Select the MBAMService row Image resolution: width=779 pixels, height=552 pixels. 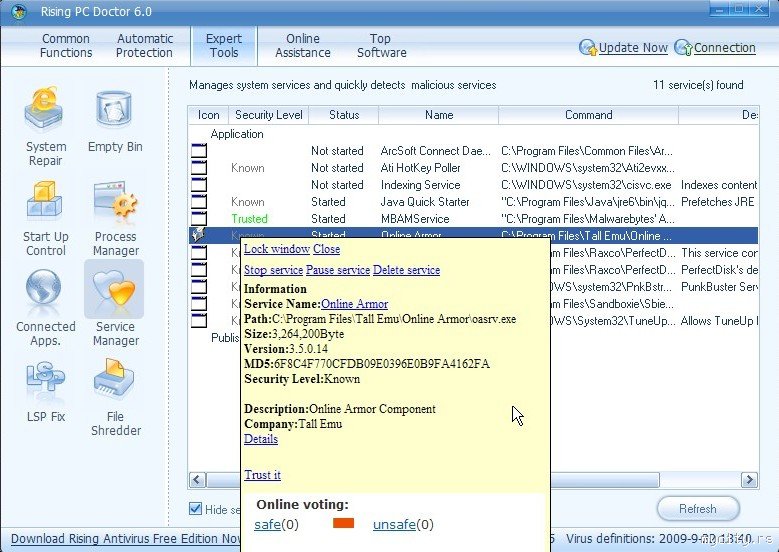pyautogui.click(x=473, y=218)
